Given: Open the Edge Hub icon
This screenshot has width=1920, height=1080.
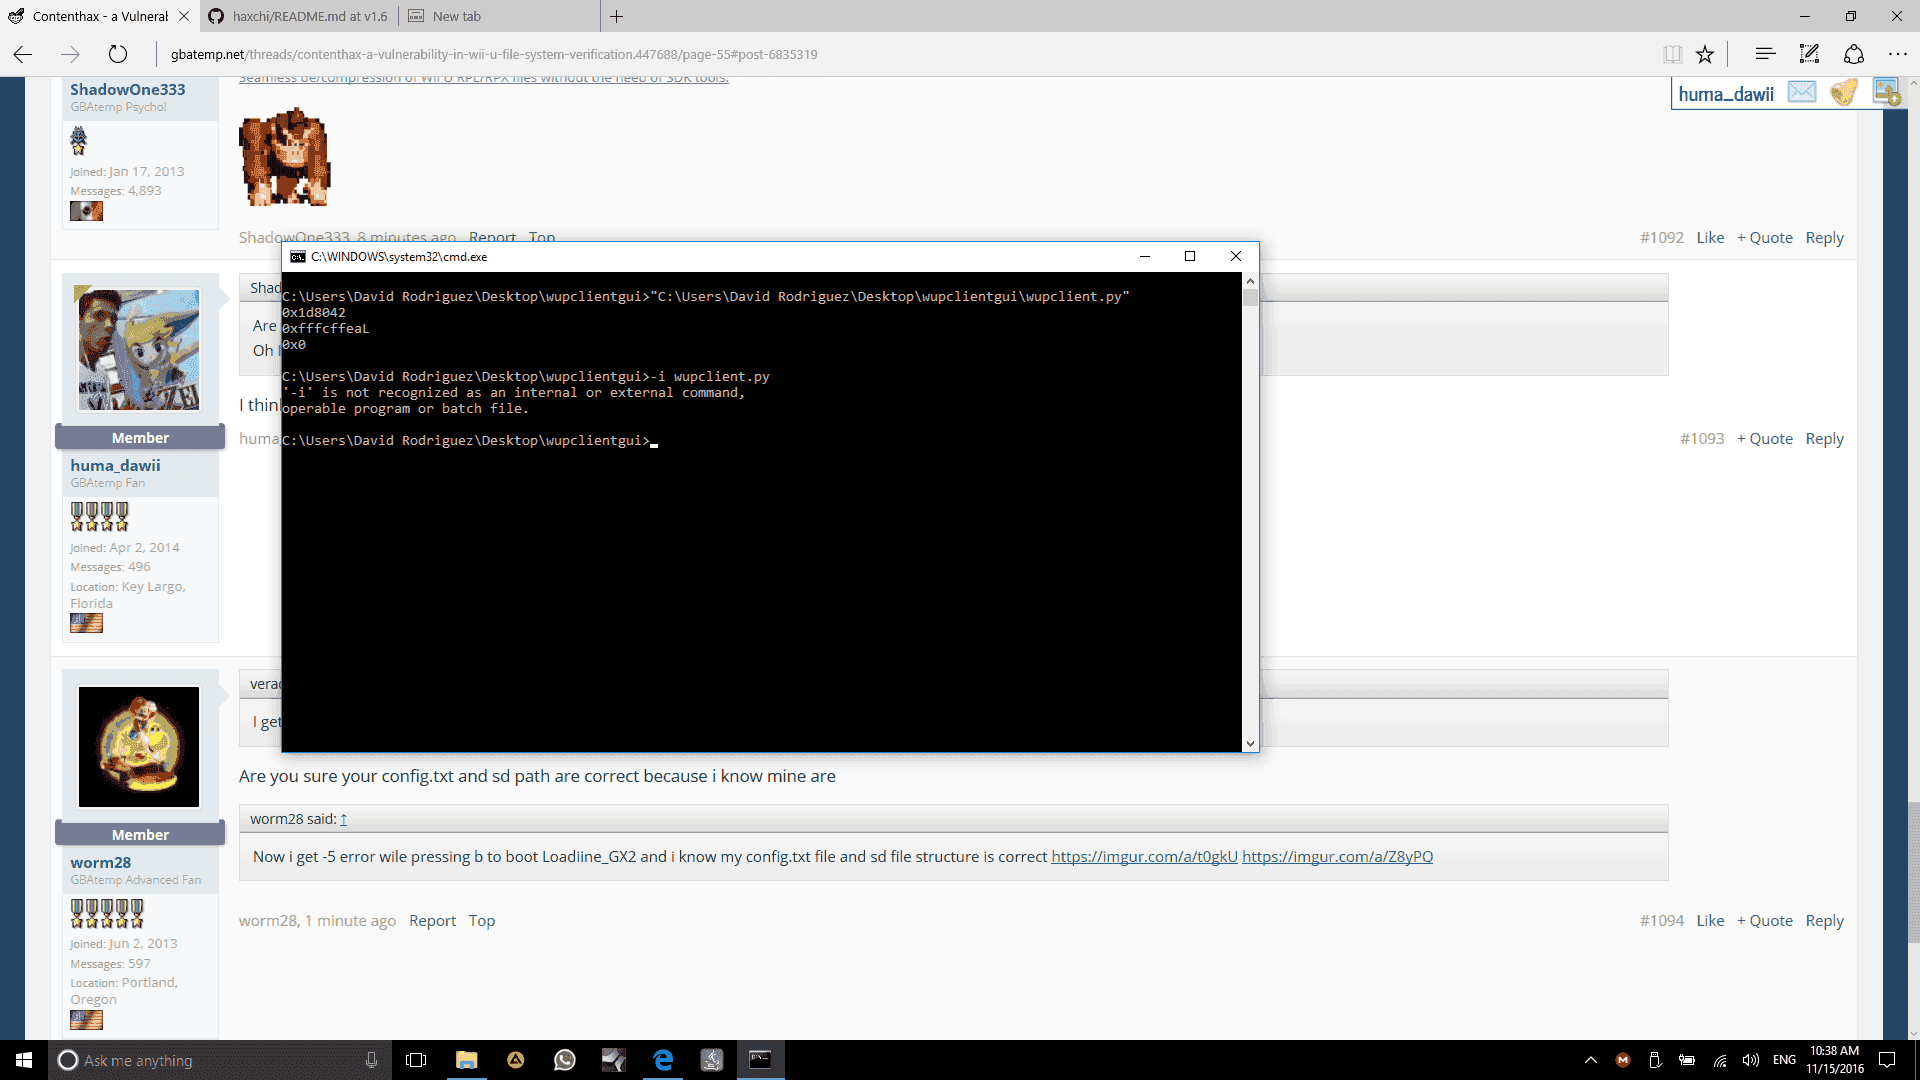Looking at the screenshot, I should tap(1765, 54).
